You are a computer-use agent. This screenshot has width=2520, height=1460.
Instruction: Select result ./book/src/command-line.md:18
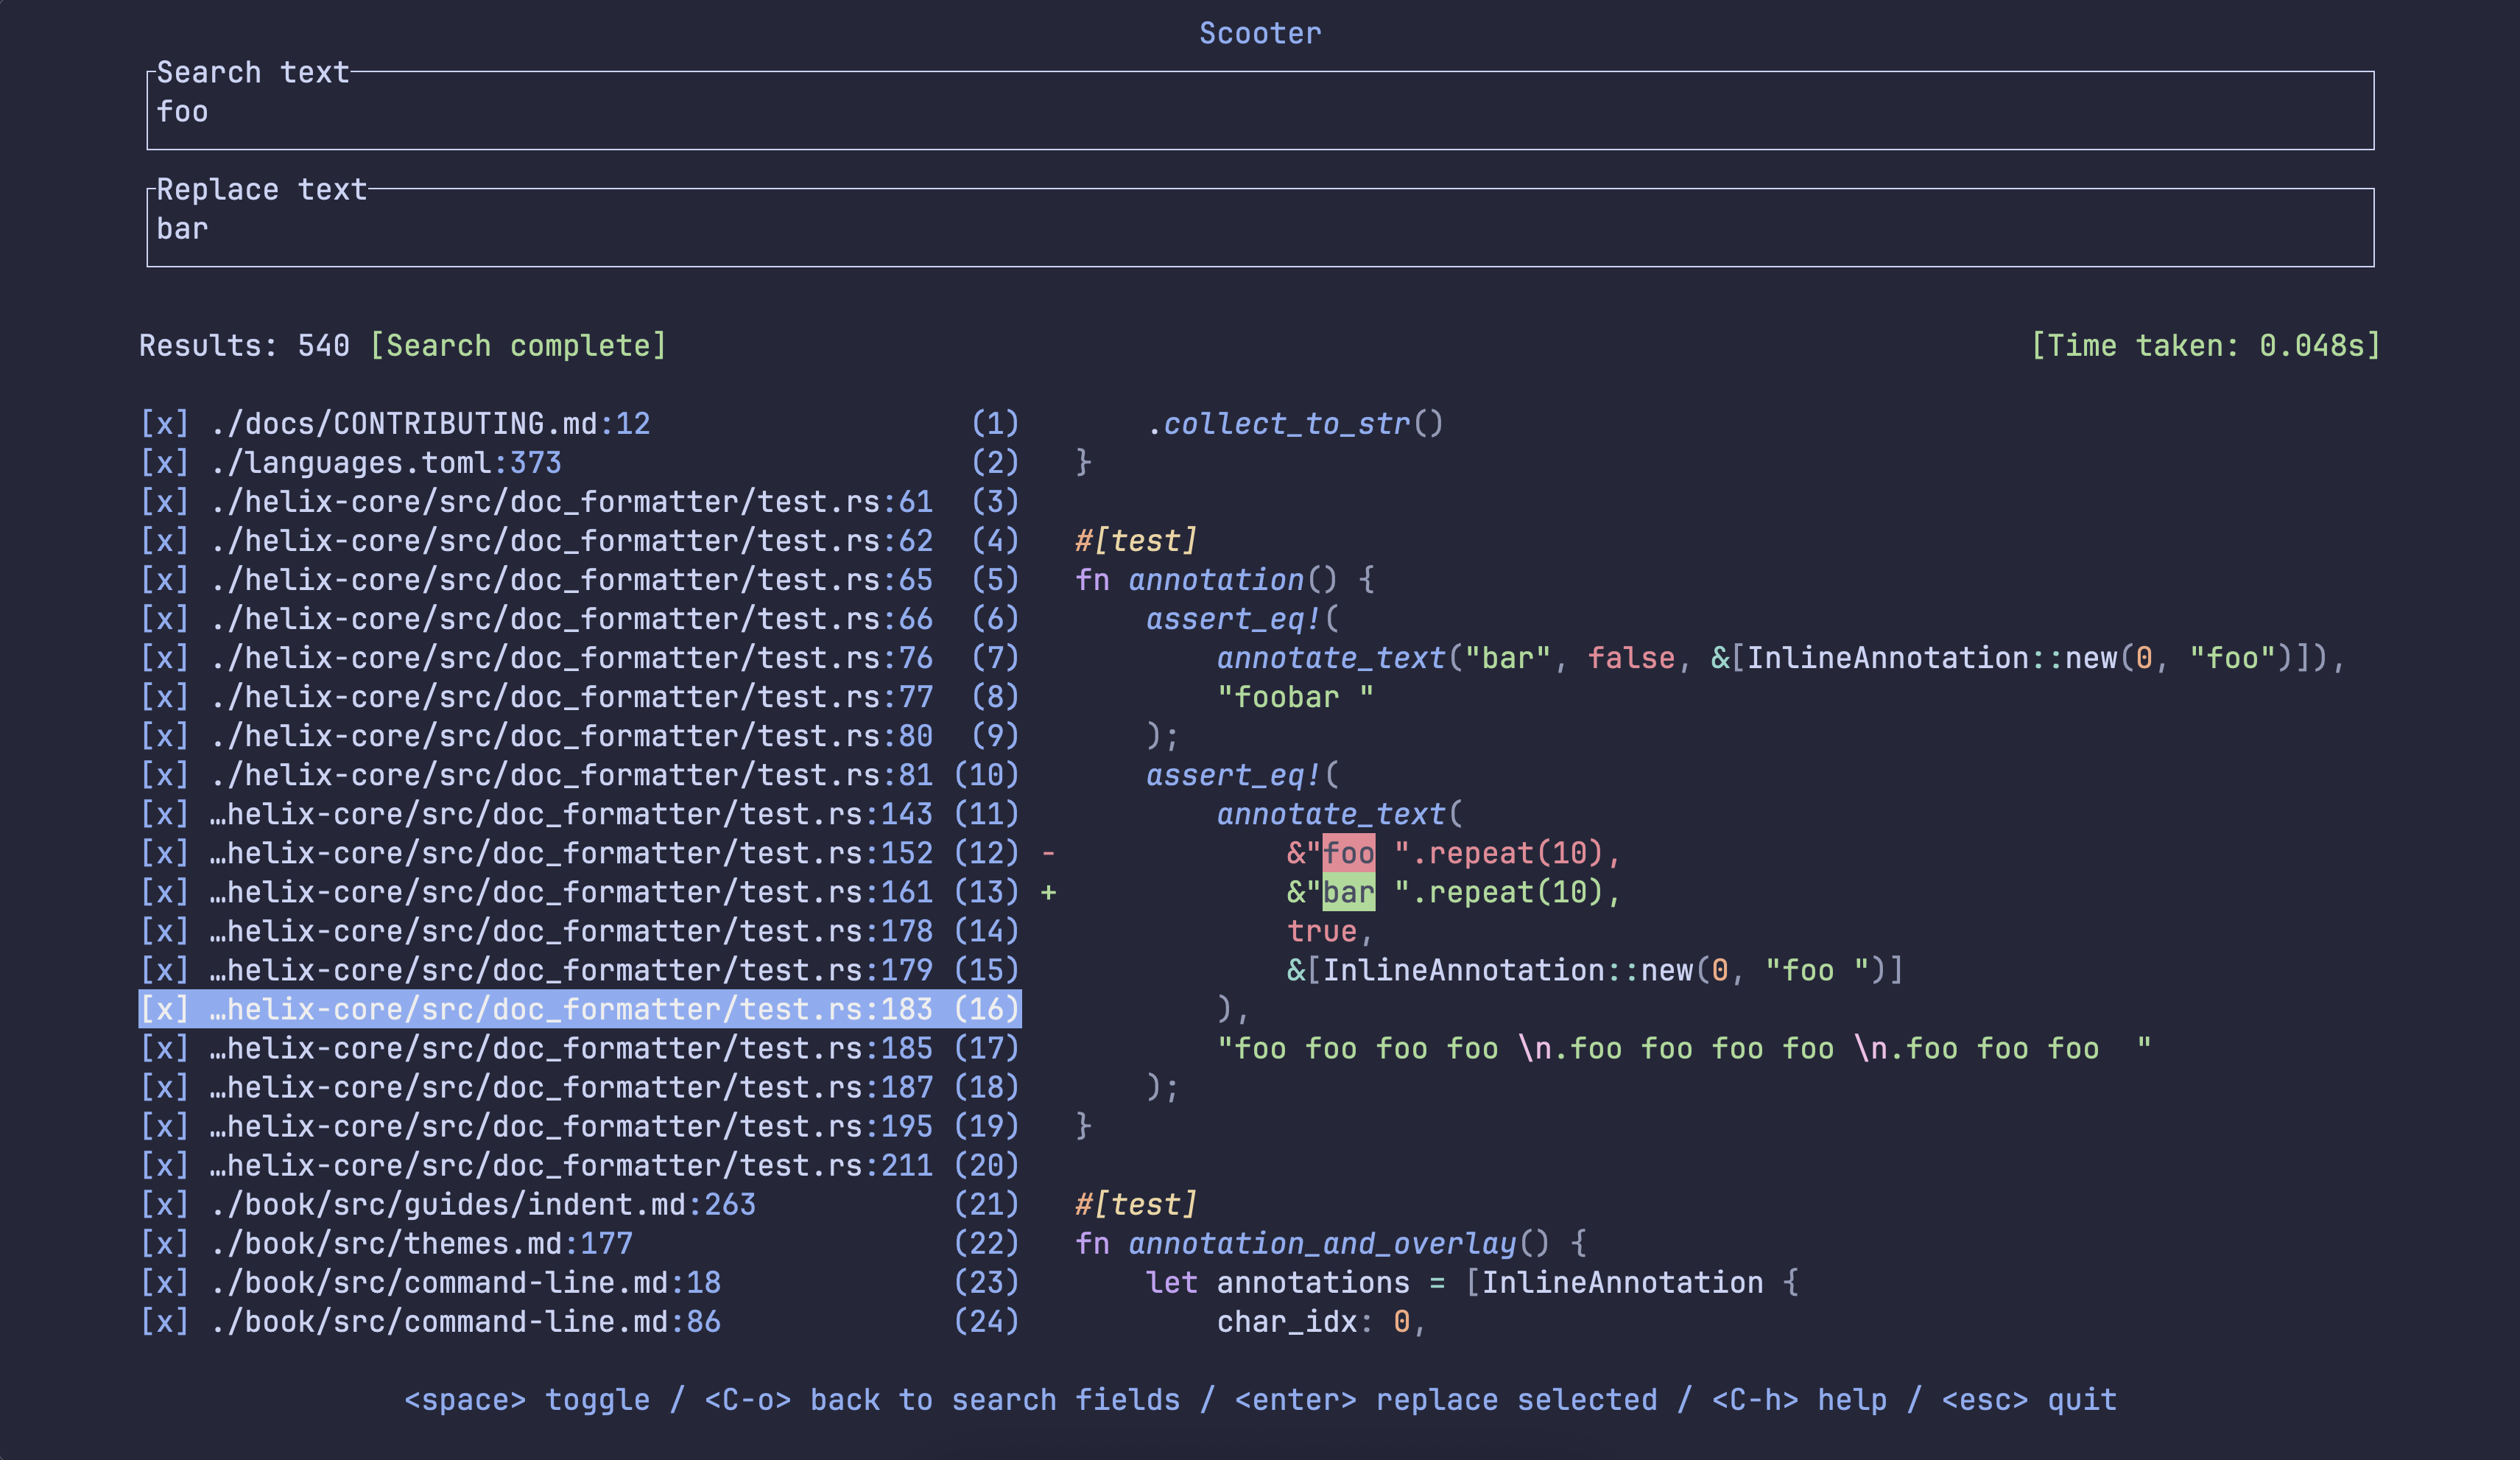(x=580, y=1282)
